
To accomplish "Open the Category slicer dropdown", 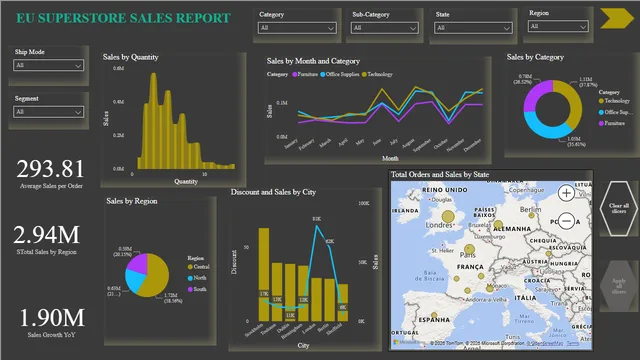I will (297, 28).
